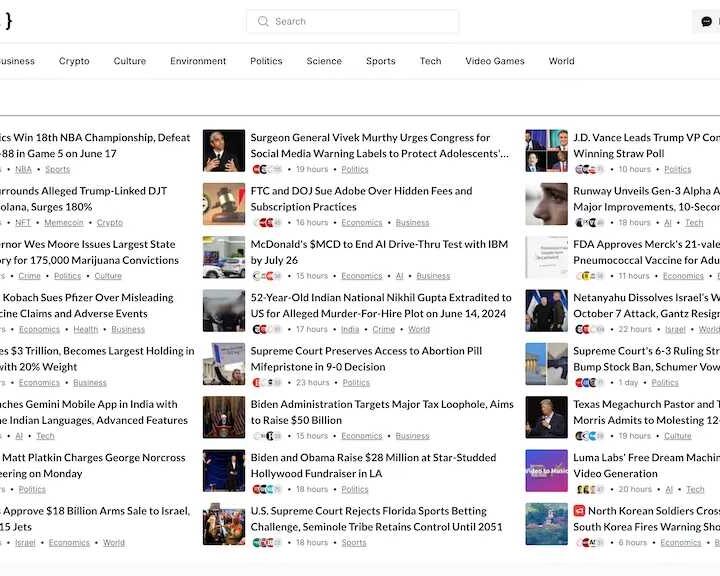Select the Environment category tab
720x576 pixels.
pos(198,61)
